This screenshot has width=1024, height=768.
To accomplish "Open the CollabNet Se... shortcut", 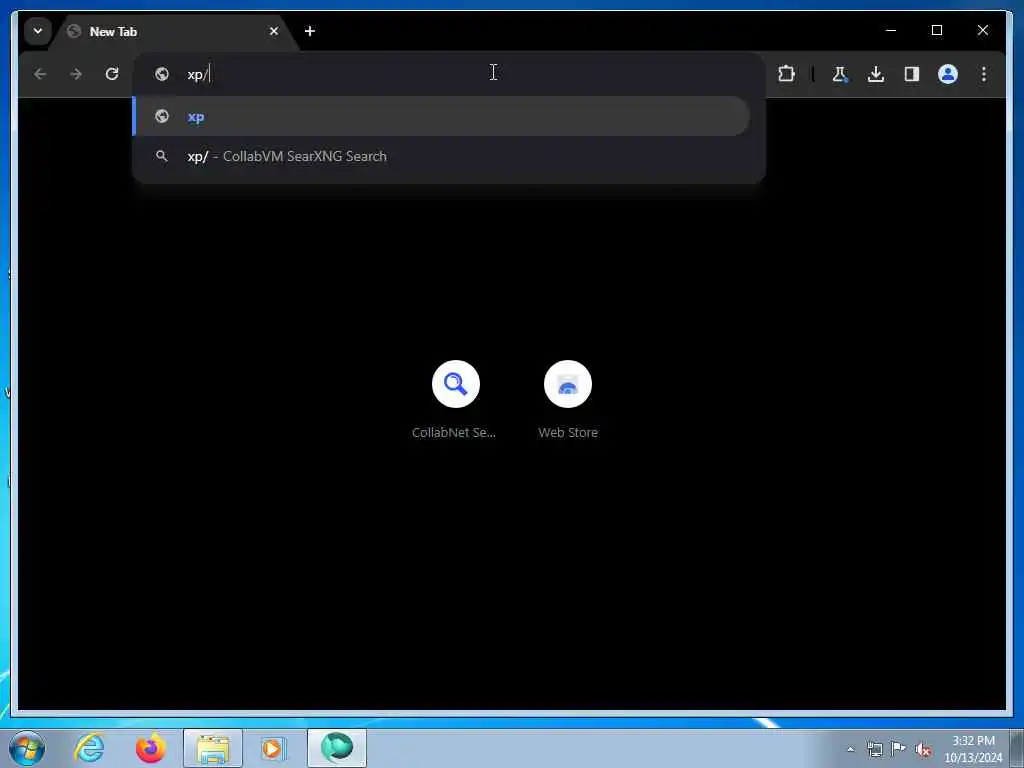I will coord(455,400).
